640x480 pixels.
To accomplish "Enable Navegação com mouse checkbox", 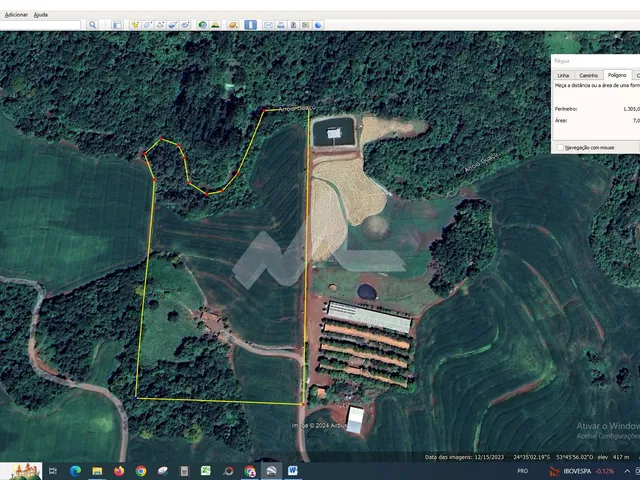I will click(560, 147).
